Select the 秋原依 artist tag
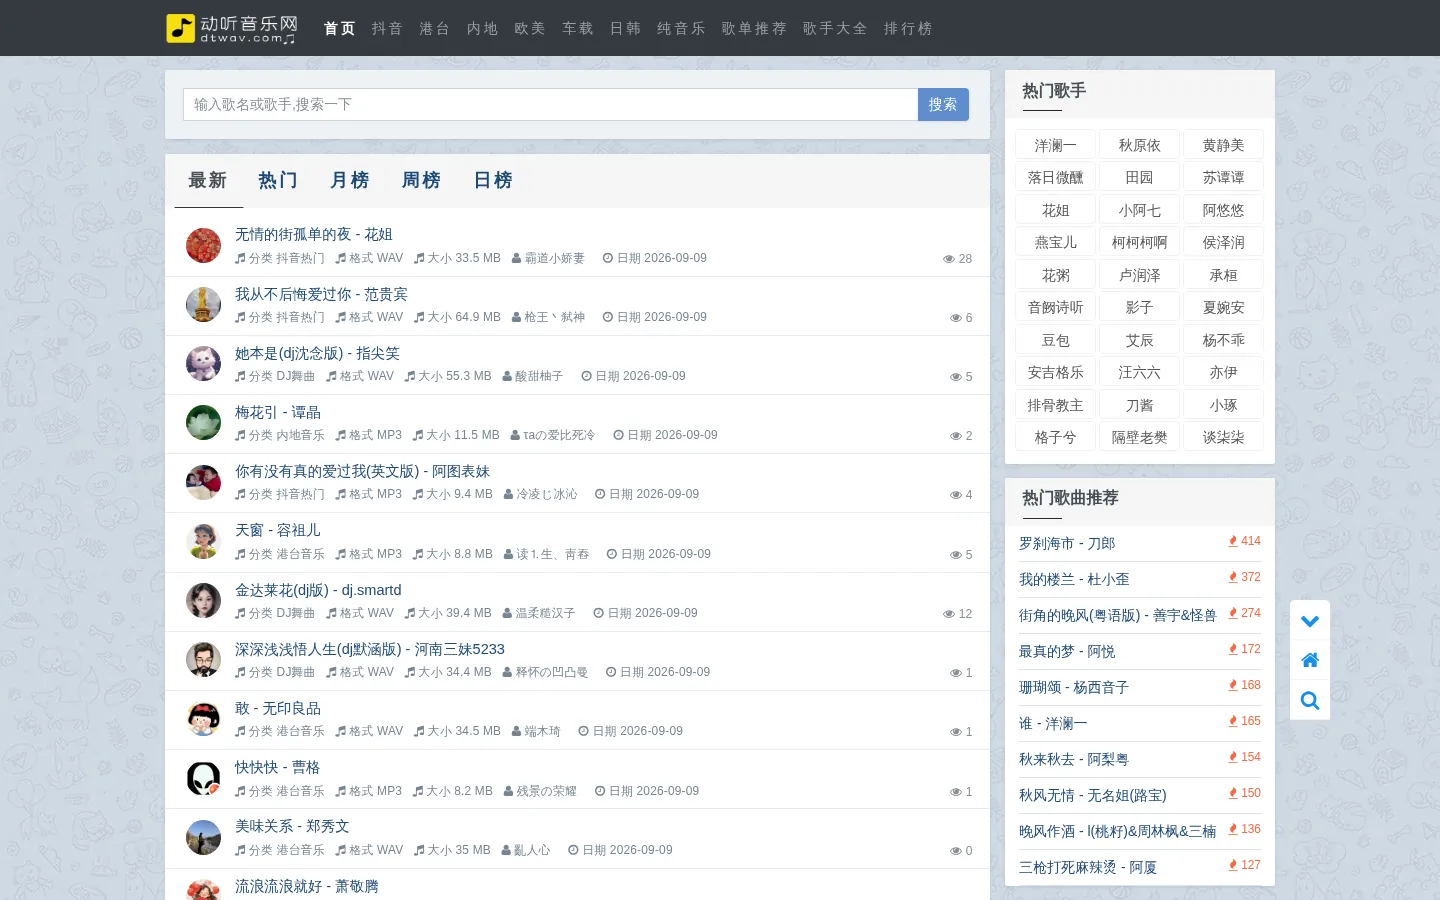The height and width of the screenshot is (900, 1440). click(x=1140, y=145)
